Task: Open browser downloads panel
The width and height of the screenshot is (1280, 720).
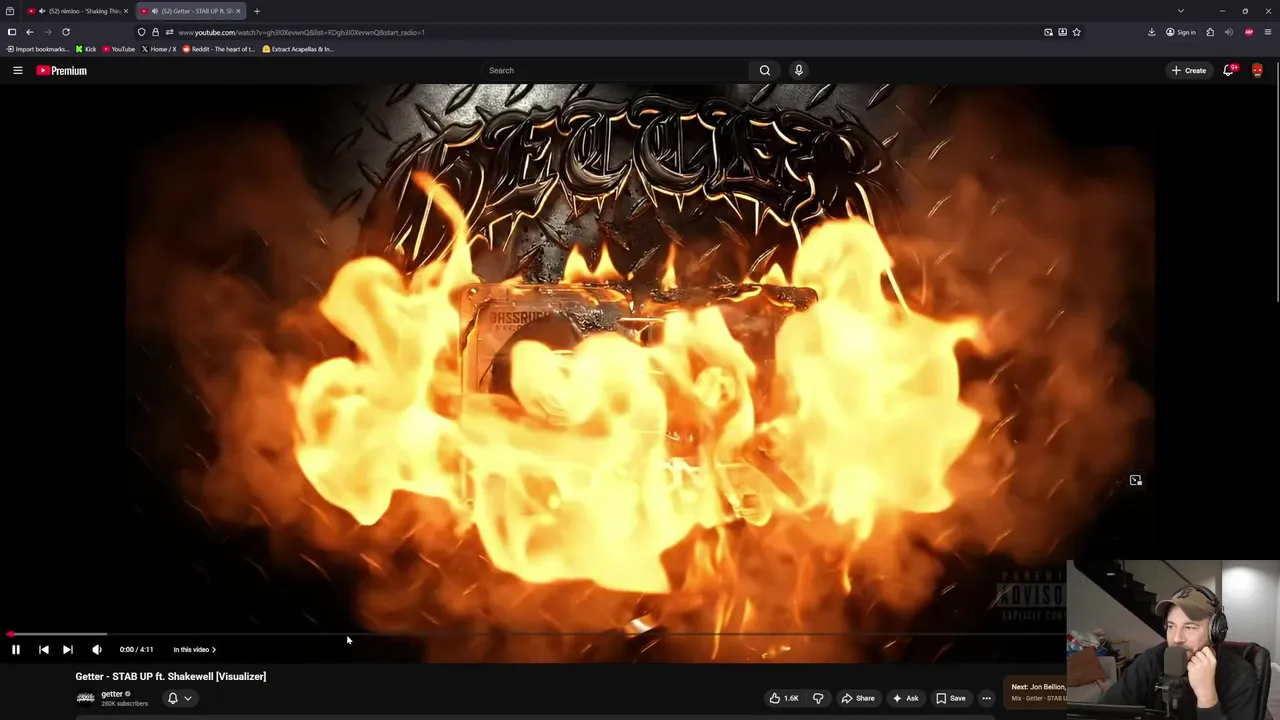Action: click(1151, 32)
